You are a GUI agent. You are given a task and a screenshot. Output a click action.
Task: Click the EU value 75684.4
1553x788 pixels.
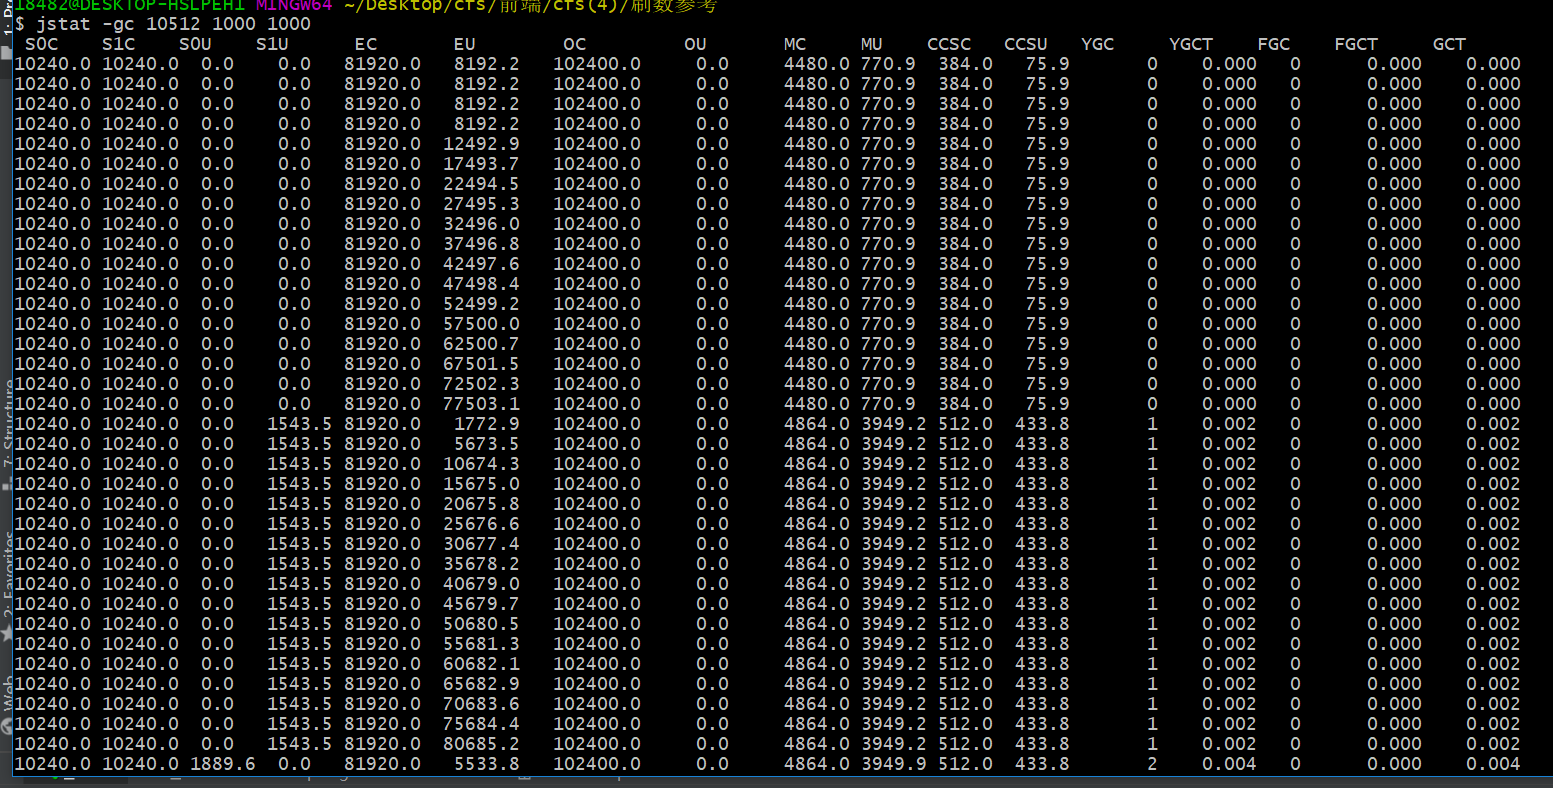coord(482,724)
